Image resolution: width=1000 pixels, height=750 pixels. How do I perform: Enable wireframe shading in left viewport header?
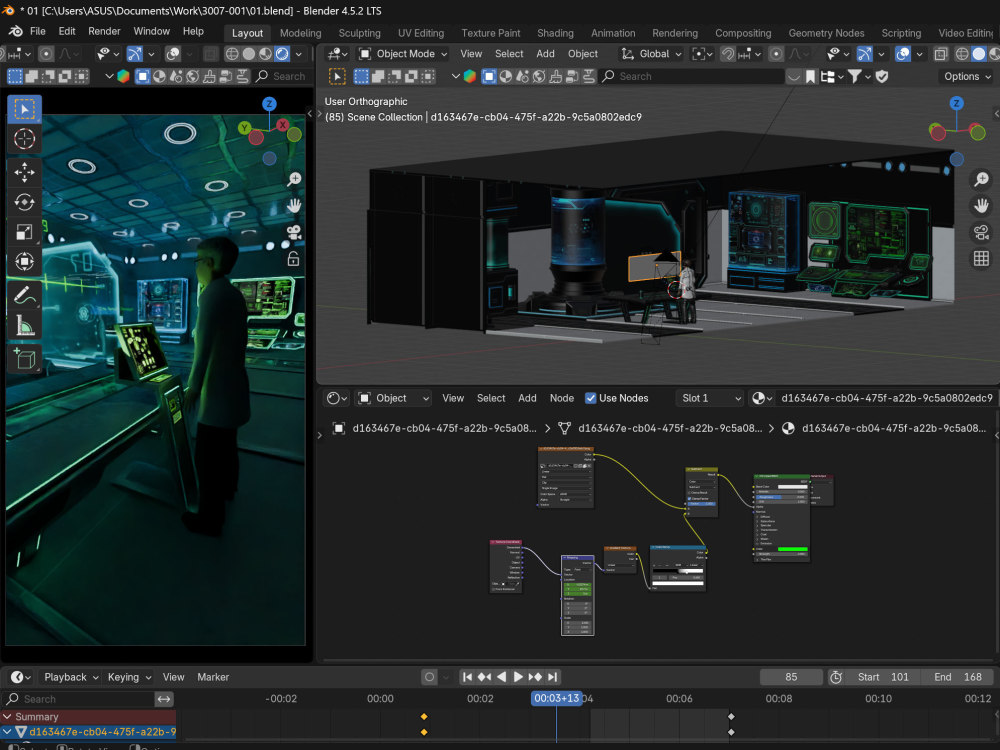232,54
